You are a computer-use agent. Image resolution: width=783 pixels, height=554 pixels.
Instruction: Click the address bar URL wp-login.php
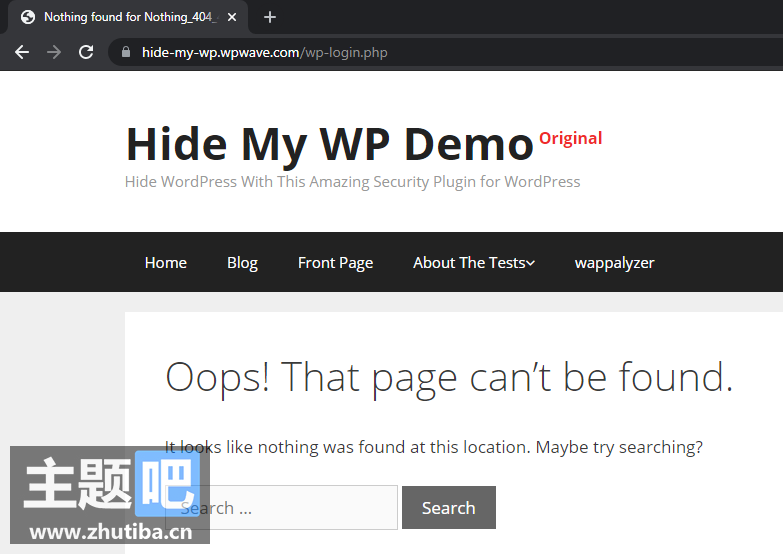pyautogui.click(x=265, y=52)
